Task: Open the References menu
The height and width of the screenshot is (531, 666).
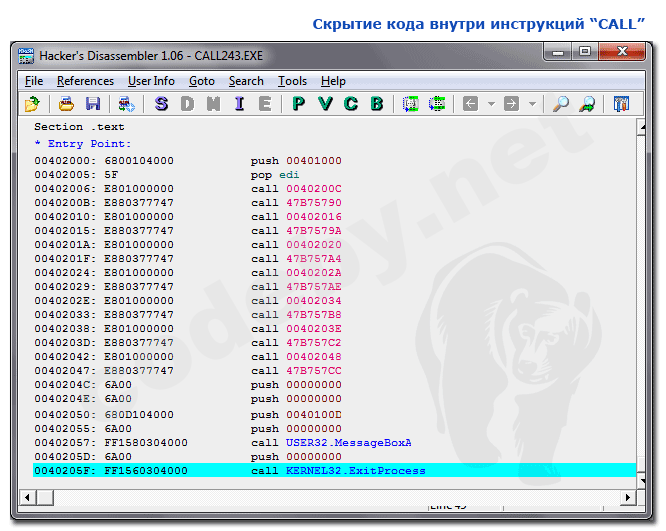Action: pyautogui.click(x=85, y=81)
